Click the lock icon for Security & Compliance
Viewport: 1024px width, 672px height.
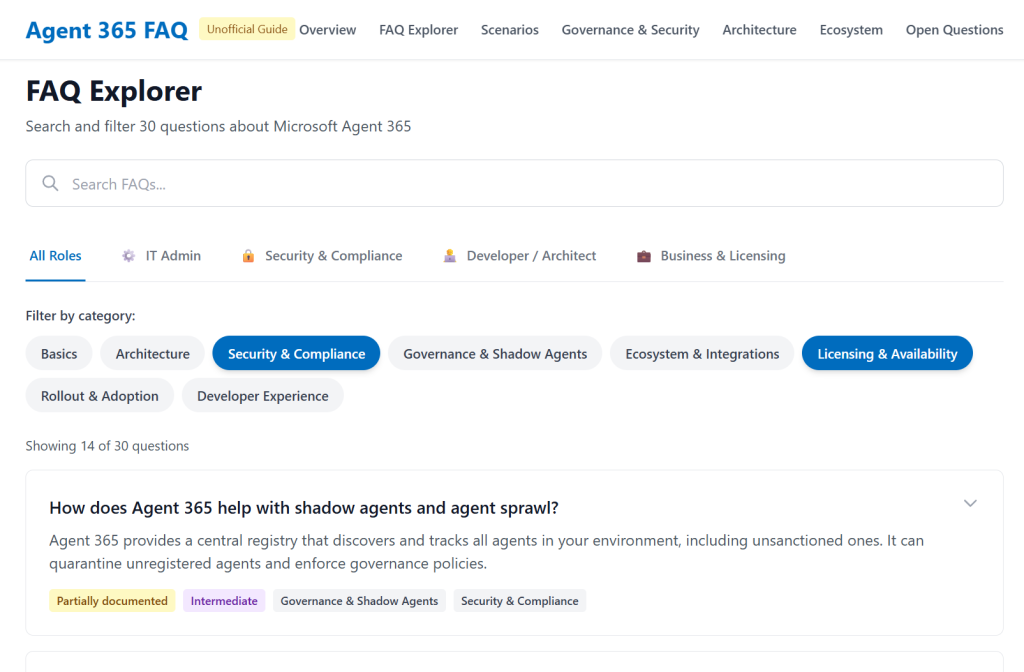pos(248,256)
